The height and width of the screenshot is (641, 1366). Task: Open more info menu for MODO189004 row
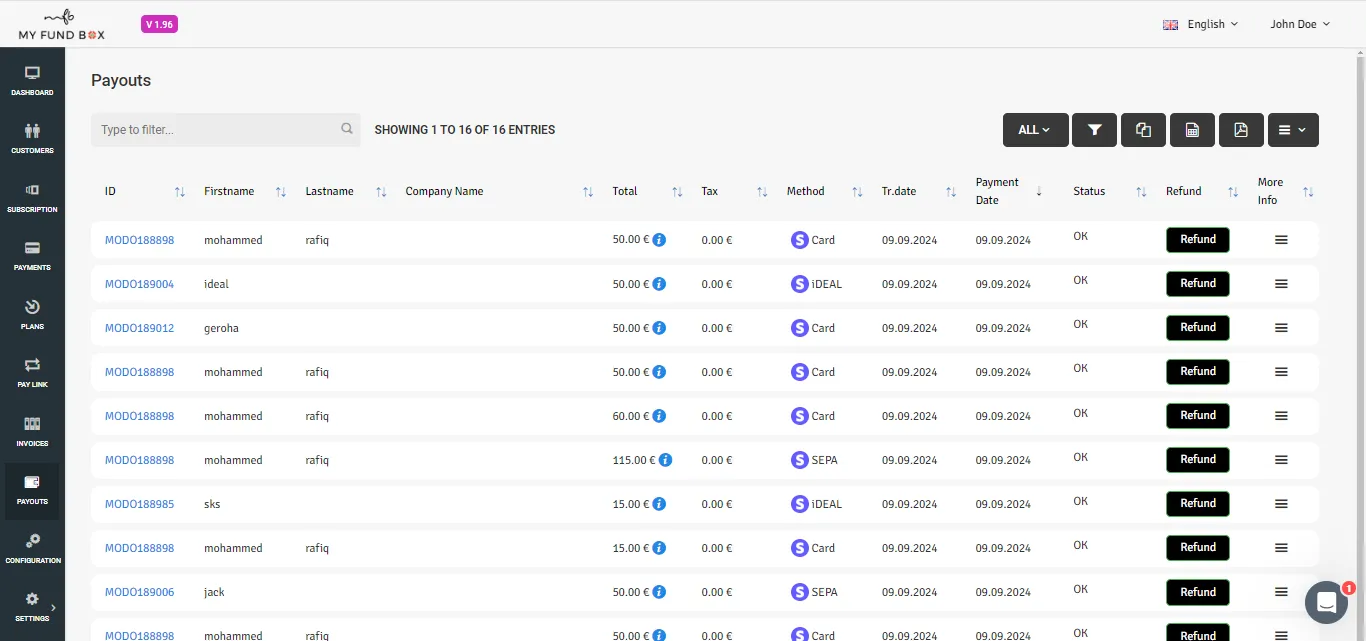(1281, 284)
